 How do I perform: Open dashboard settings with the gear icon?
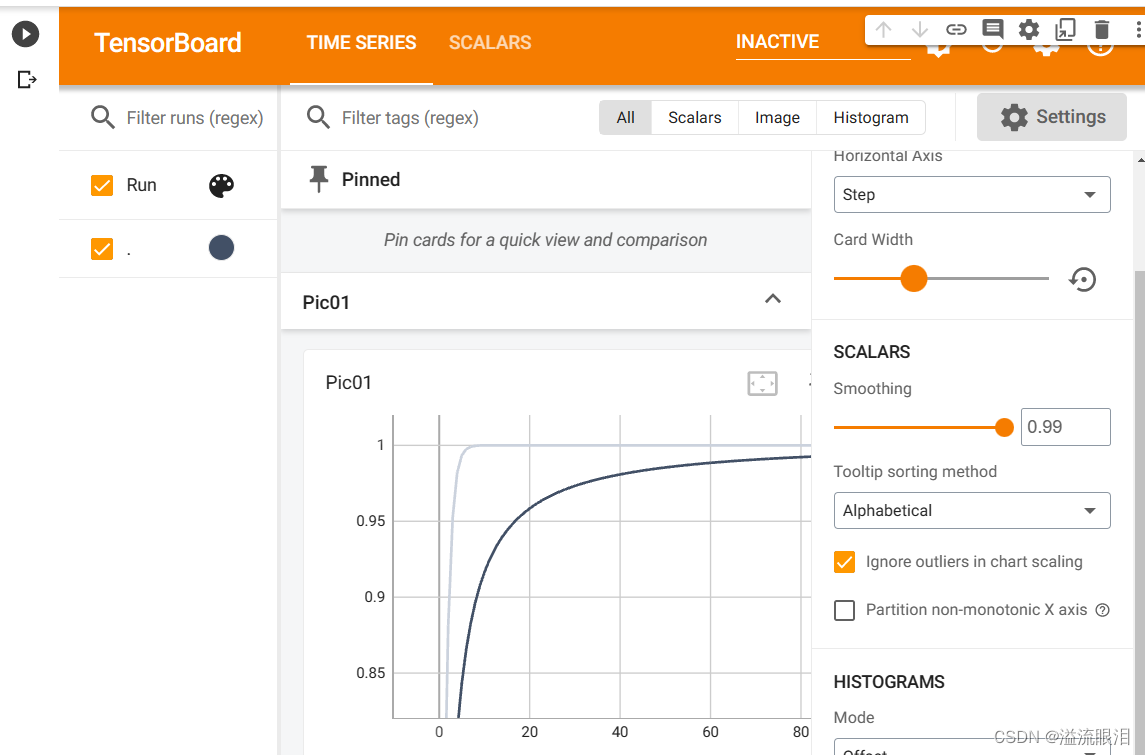point(1028,30)
